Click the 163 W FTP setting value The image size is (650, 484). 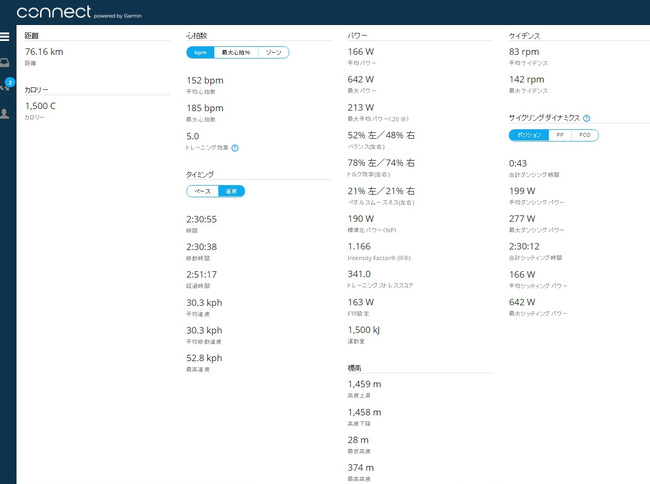coord(361,302)
